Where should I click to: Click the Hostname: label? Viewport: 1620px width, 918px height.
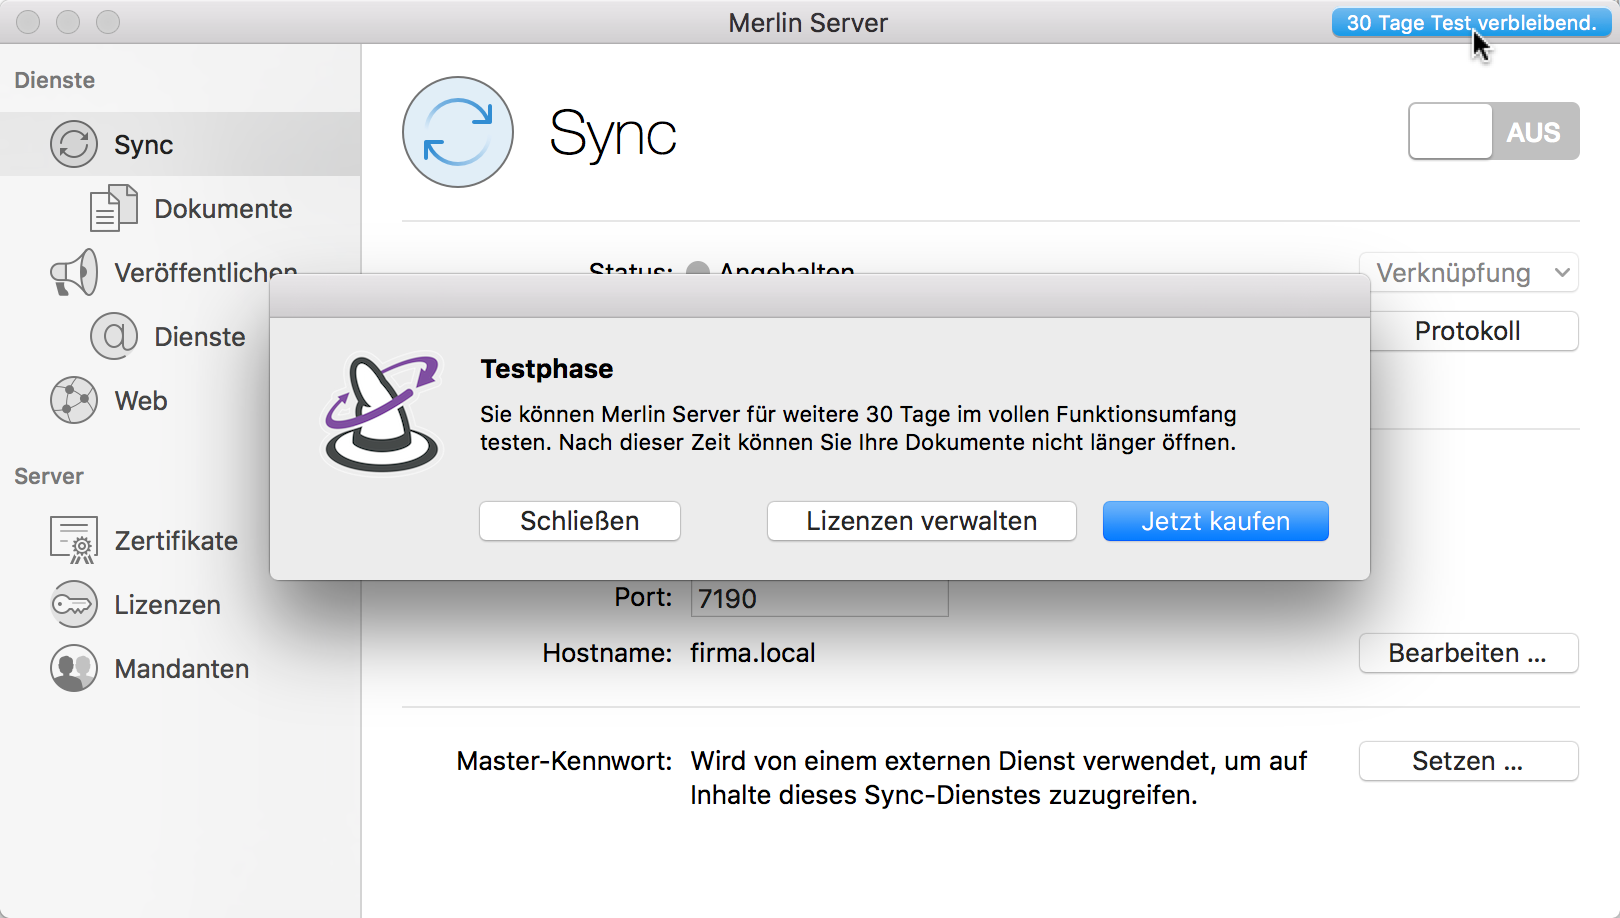tap(607, 653)
